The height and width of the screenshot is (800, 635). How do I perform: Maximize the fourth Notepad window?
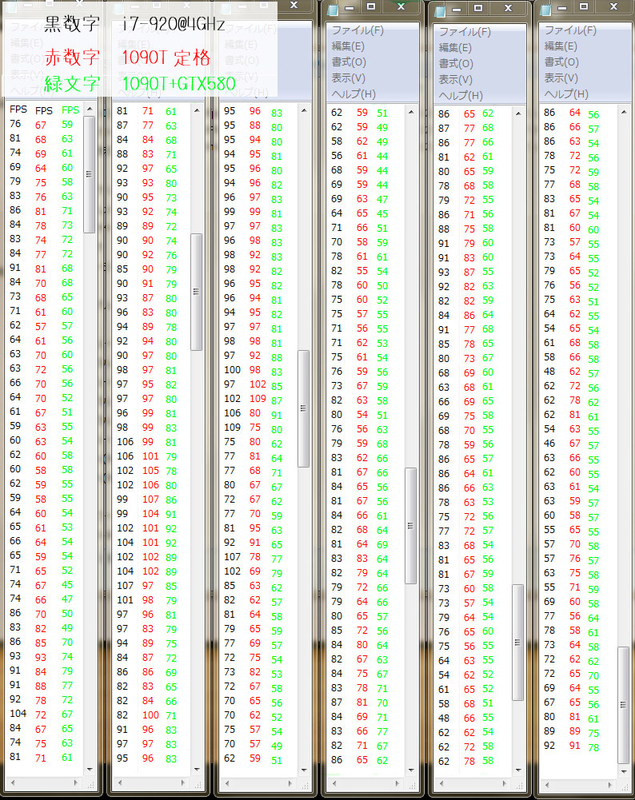tap(371, 7)
